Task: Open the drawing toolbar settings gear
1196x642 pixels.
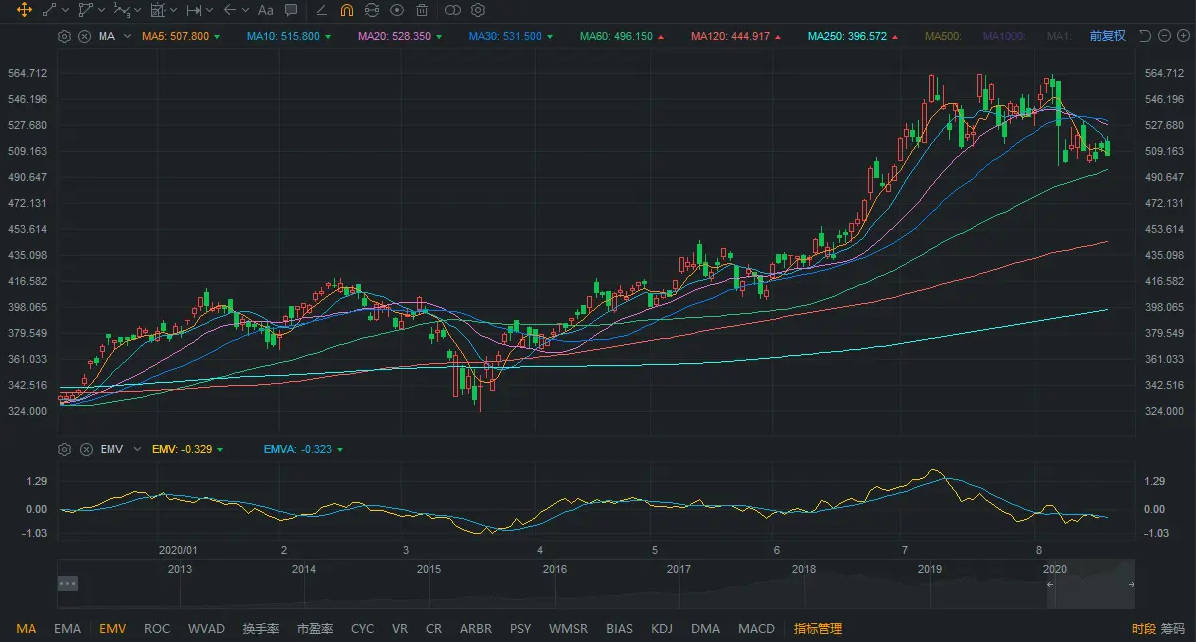Action: 478,10
